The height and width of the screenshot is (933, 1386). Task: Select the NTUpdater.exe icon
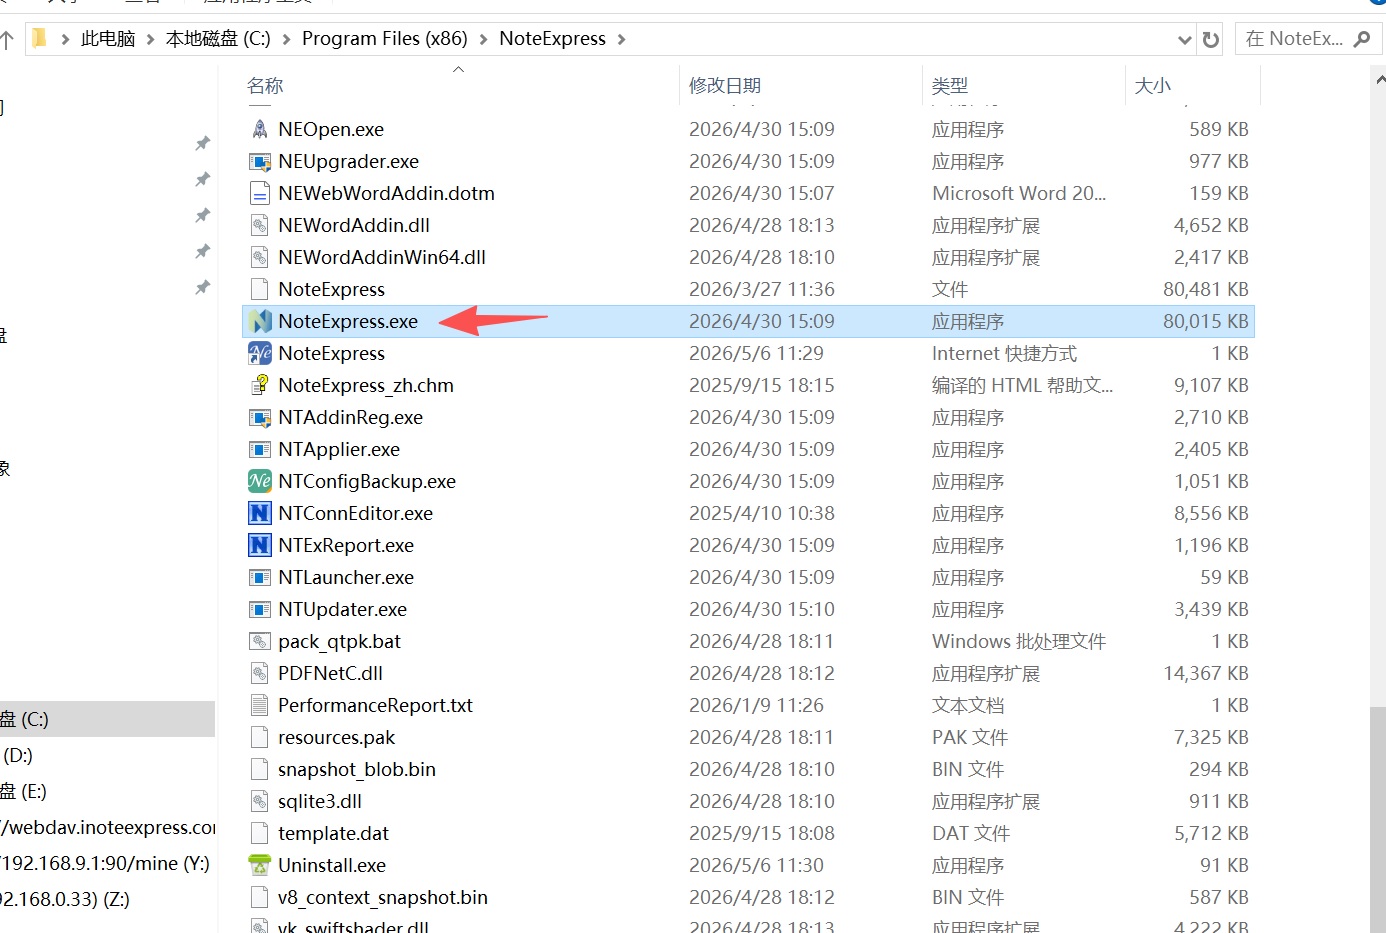[x=260, y=609]
